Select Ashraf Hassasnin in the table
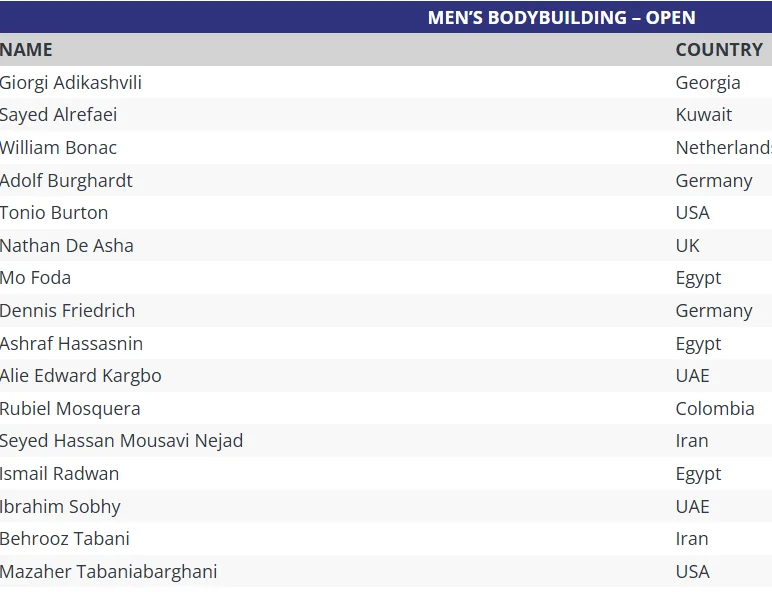The image size is (772, 592). tap(71, 344)
